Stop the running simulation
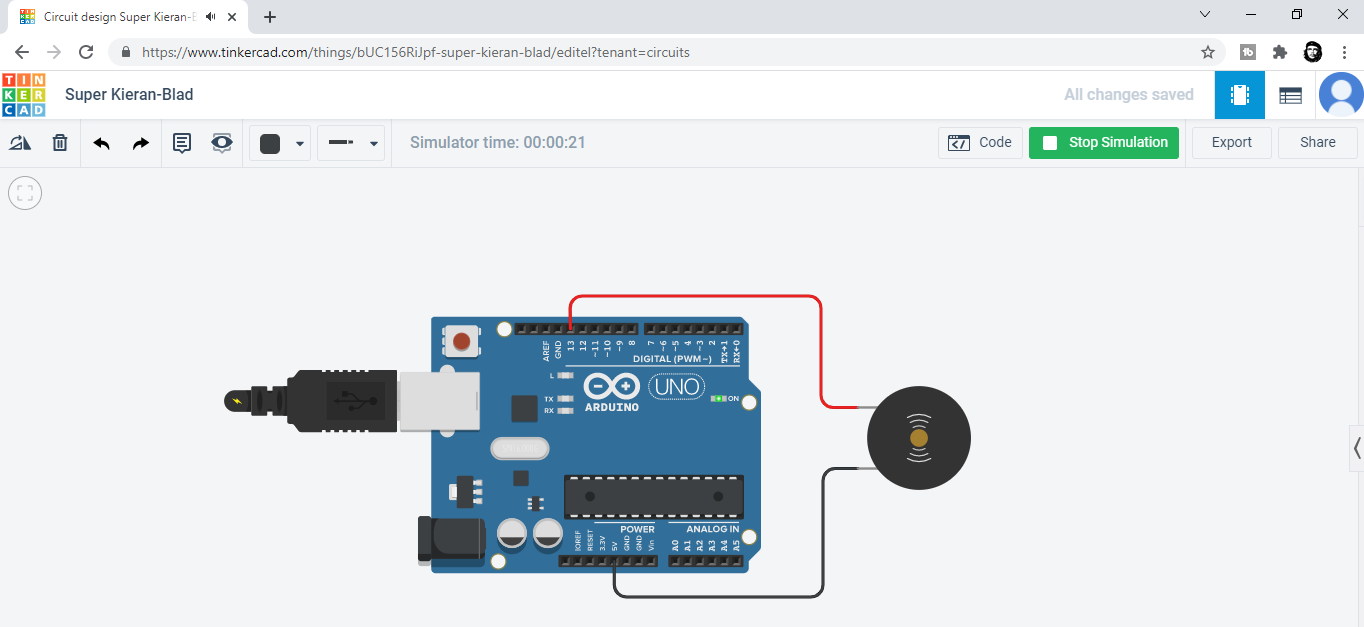1364x627 pixels. (1104, 143)
